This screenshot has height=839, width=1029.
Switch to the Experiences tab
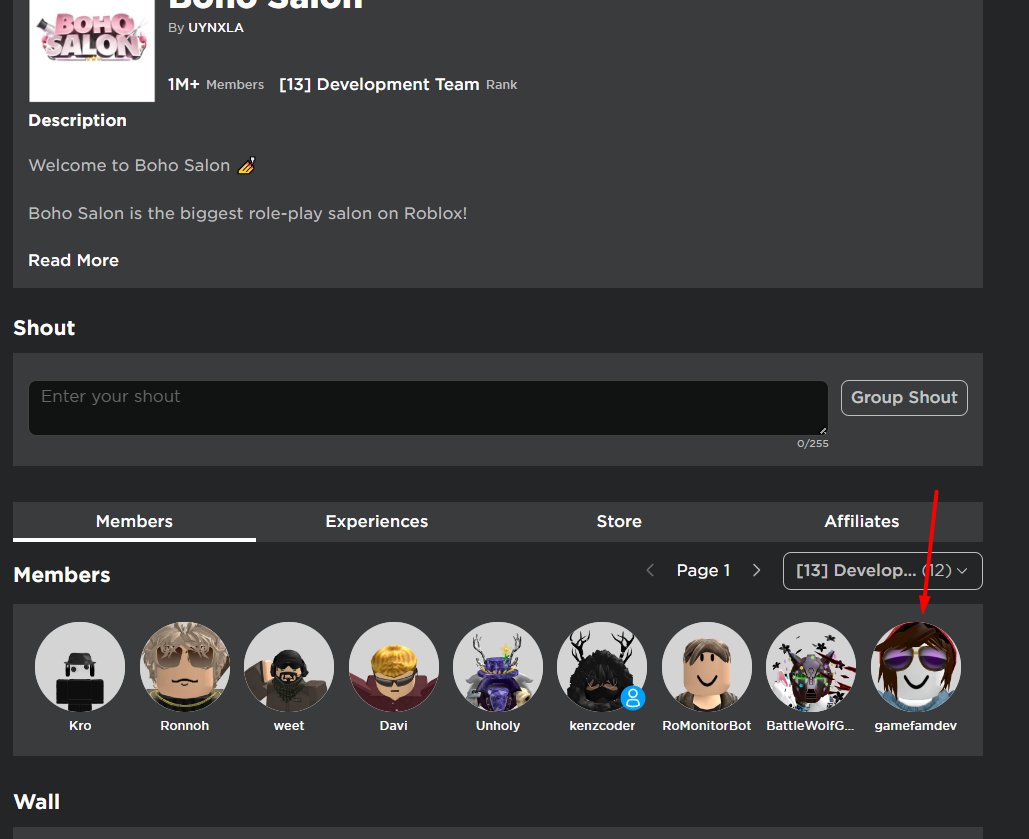tap(377, 521)
